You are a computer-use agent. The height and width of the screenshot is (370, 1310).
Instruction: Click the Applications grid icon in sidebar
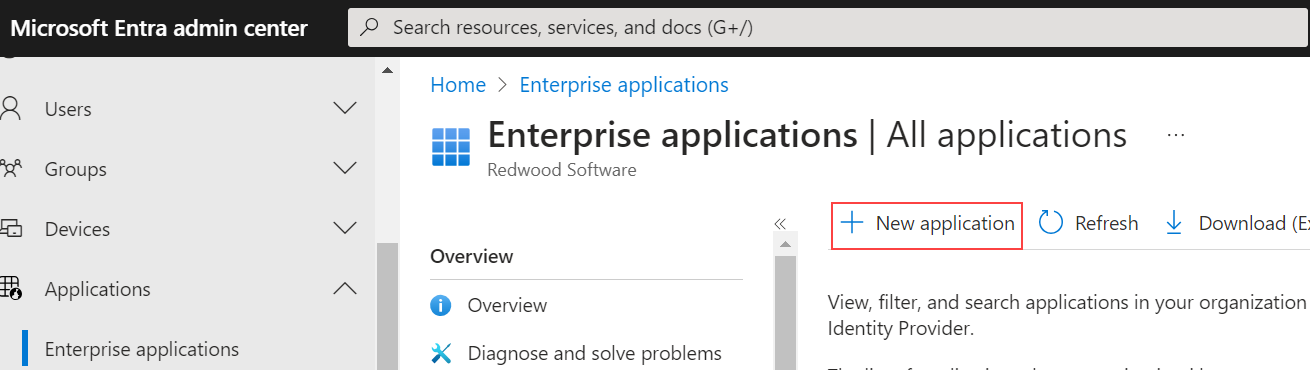10,289
